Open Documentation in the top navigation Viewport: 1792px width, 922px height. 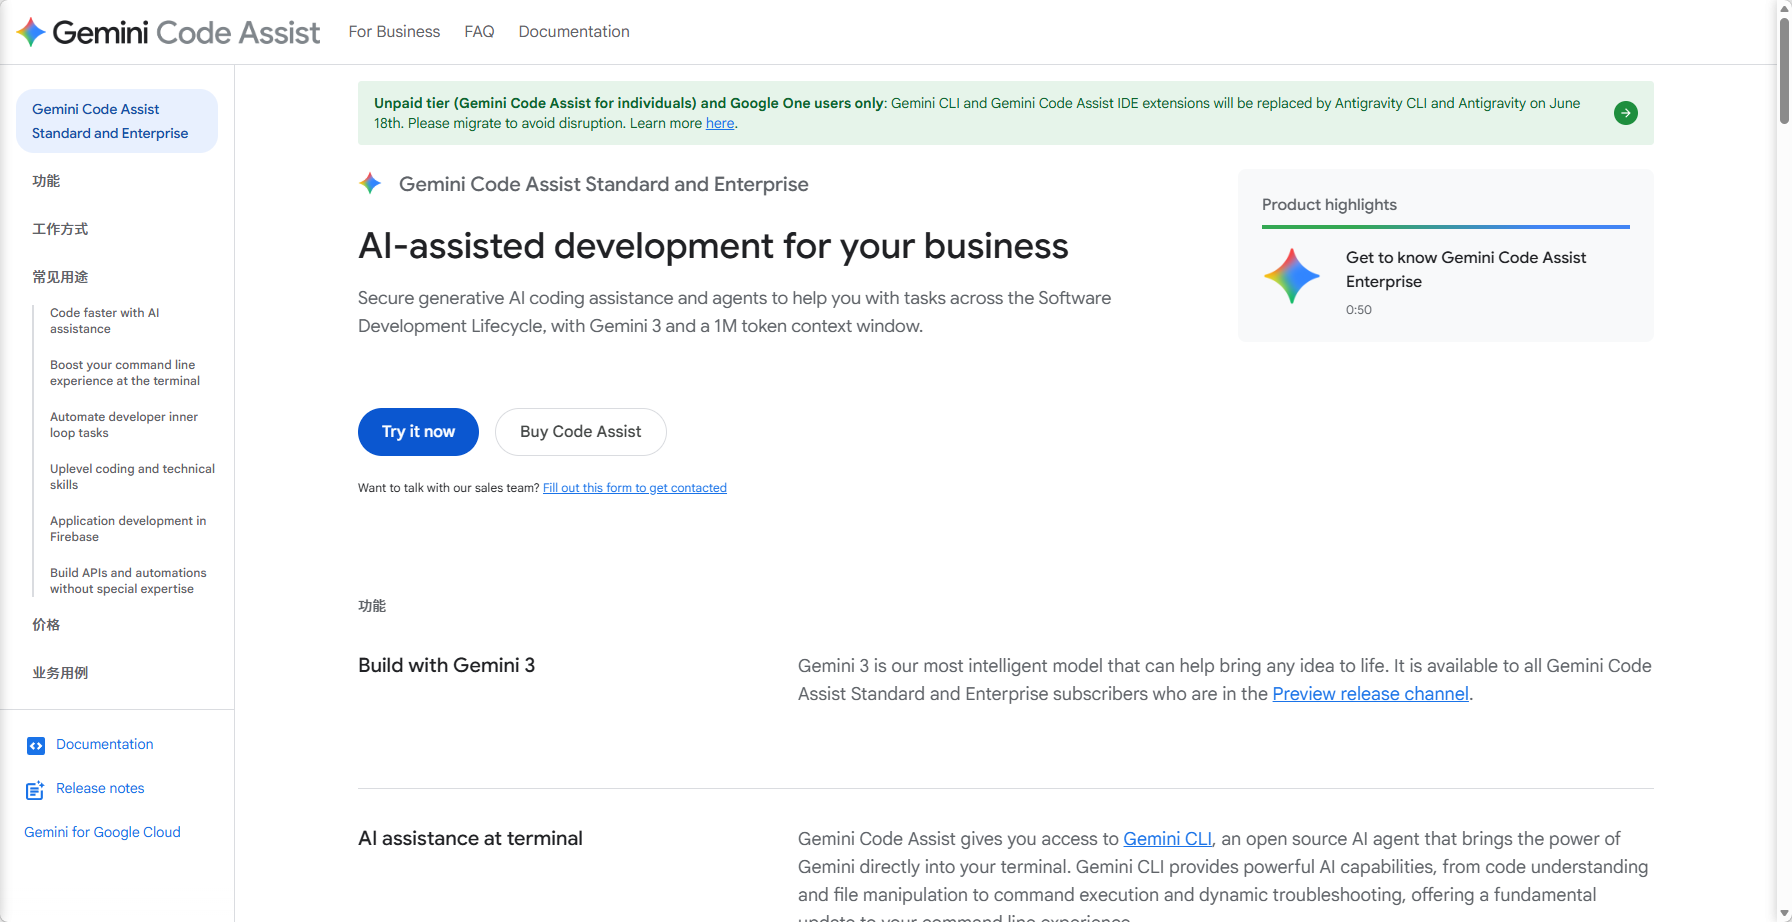click(x=574, y=32)
